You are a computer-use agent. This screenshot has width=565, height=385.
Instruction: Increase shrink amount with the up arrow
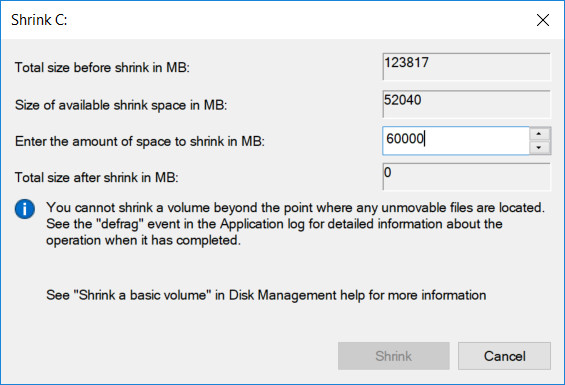[x=539, y=134]
